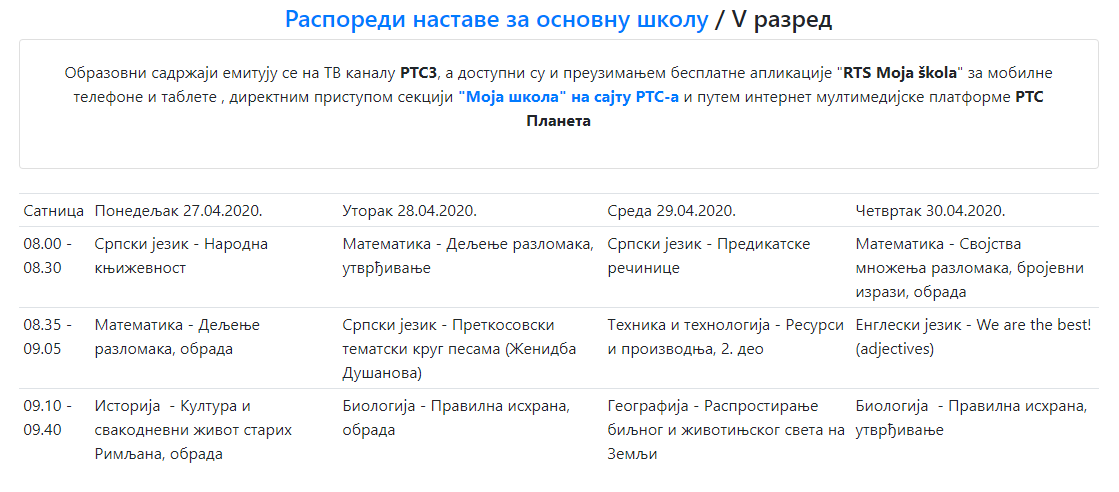Select the "Среда 29.04.2020." column header
This screenshot has height=492, width=1119.
point(671,211)
